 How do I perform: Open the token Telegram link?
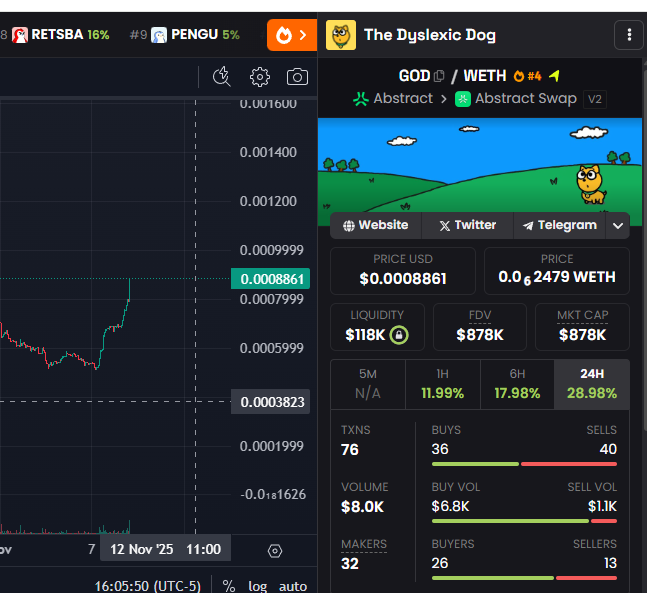point(560,225)
